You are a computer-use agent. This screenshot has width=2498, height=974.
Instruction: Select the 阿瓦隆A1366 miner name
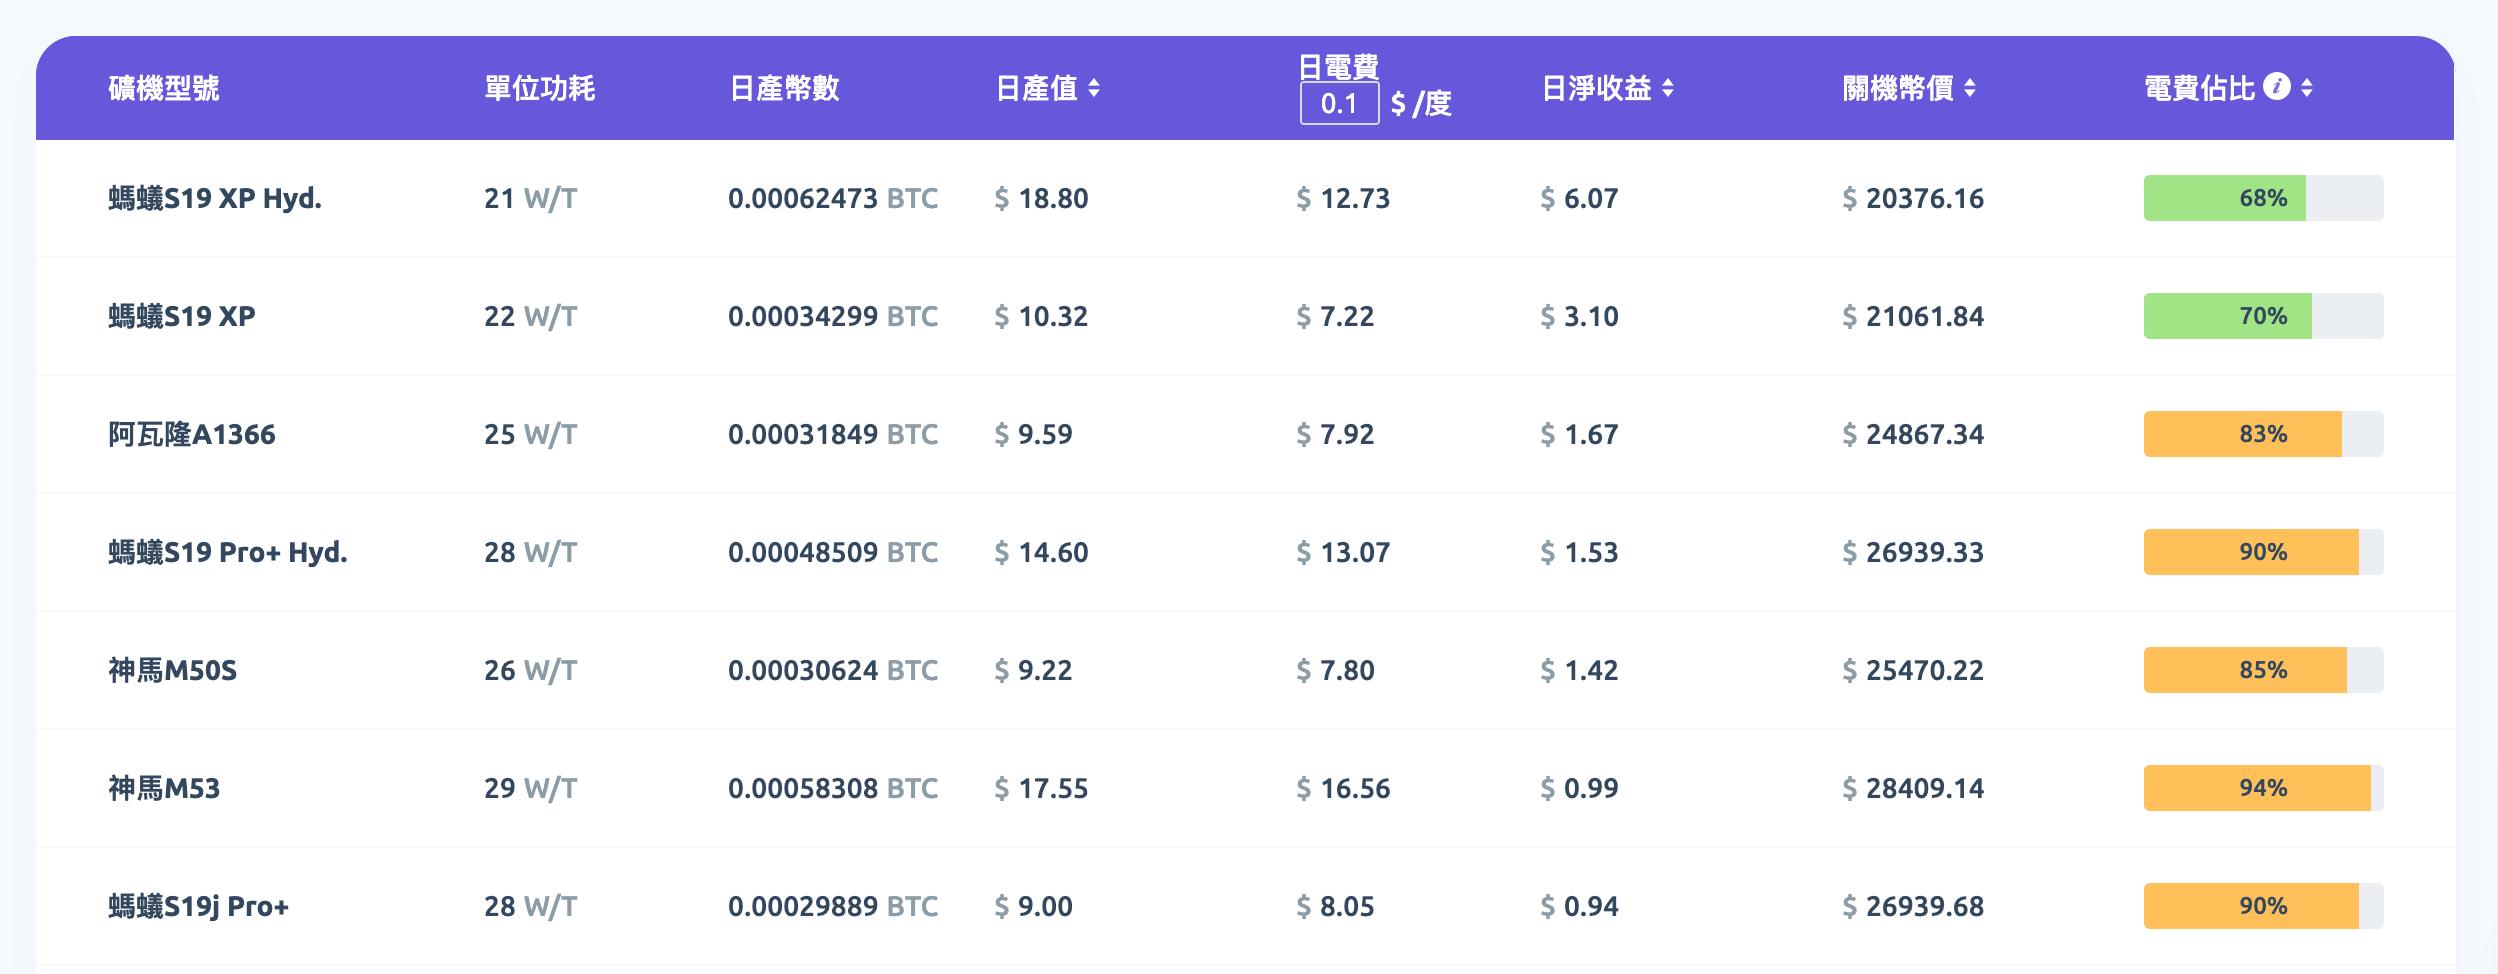tap(192, 434)
